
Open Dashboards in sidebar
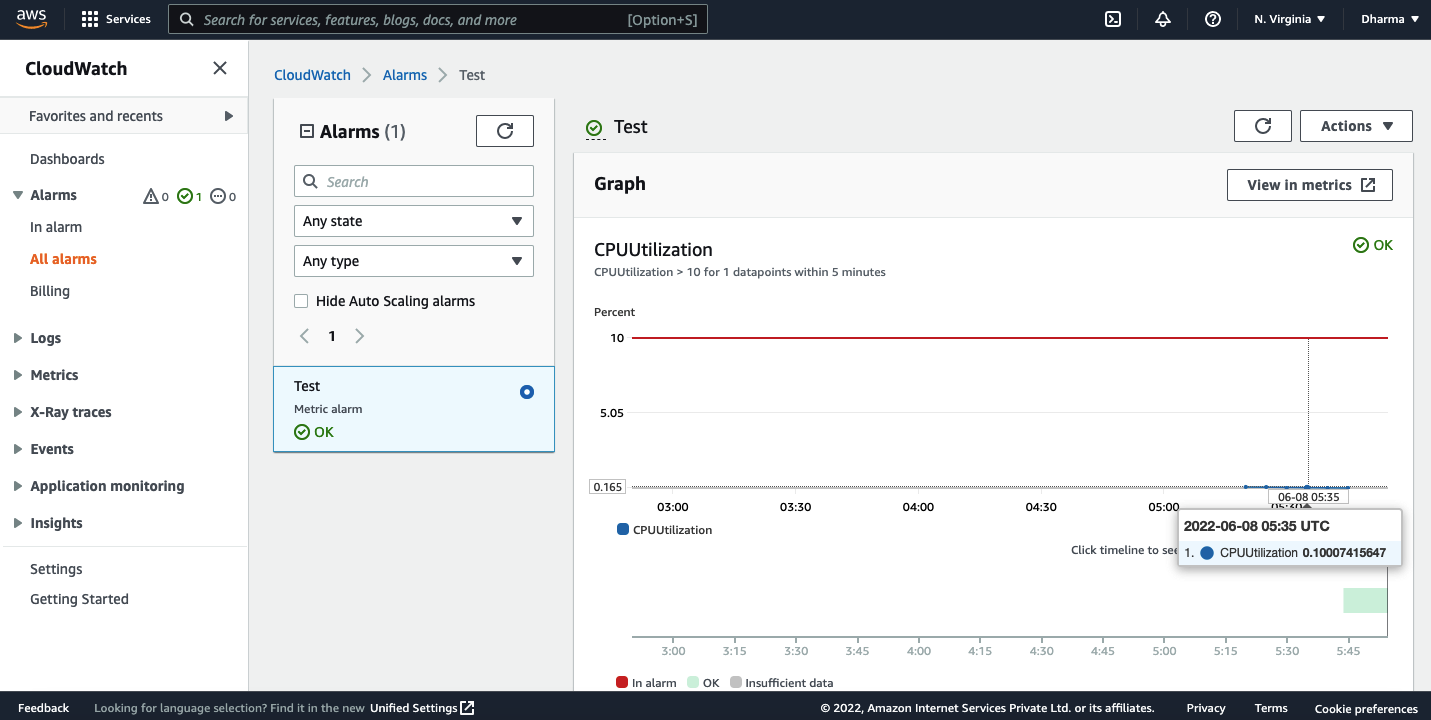[x=67, y=159]
